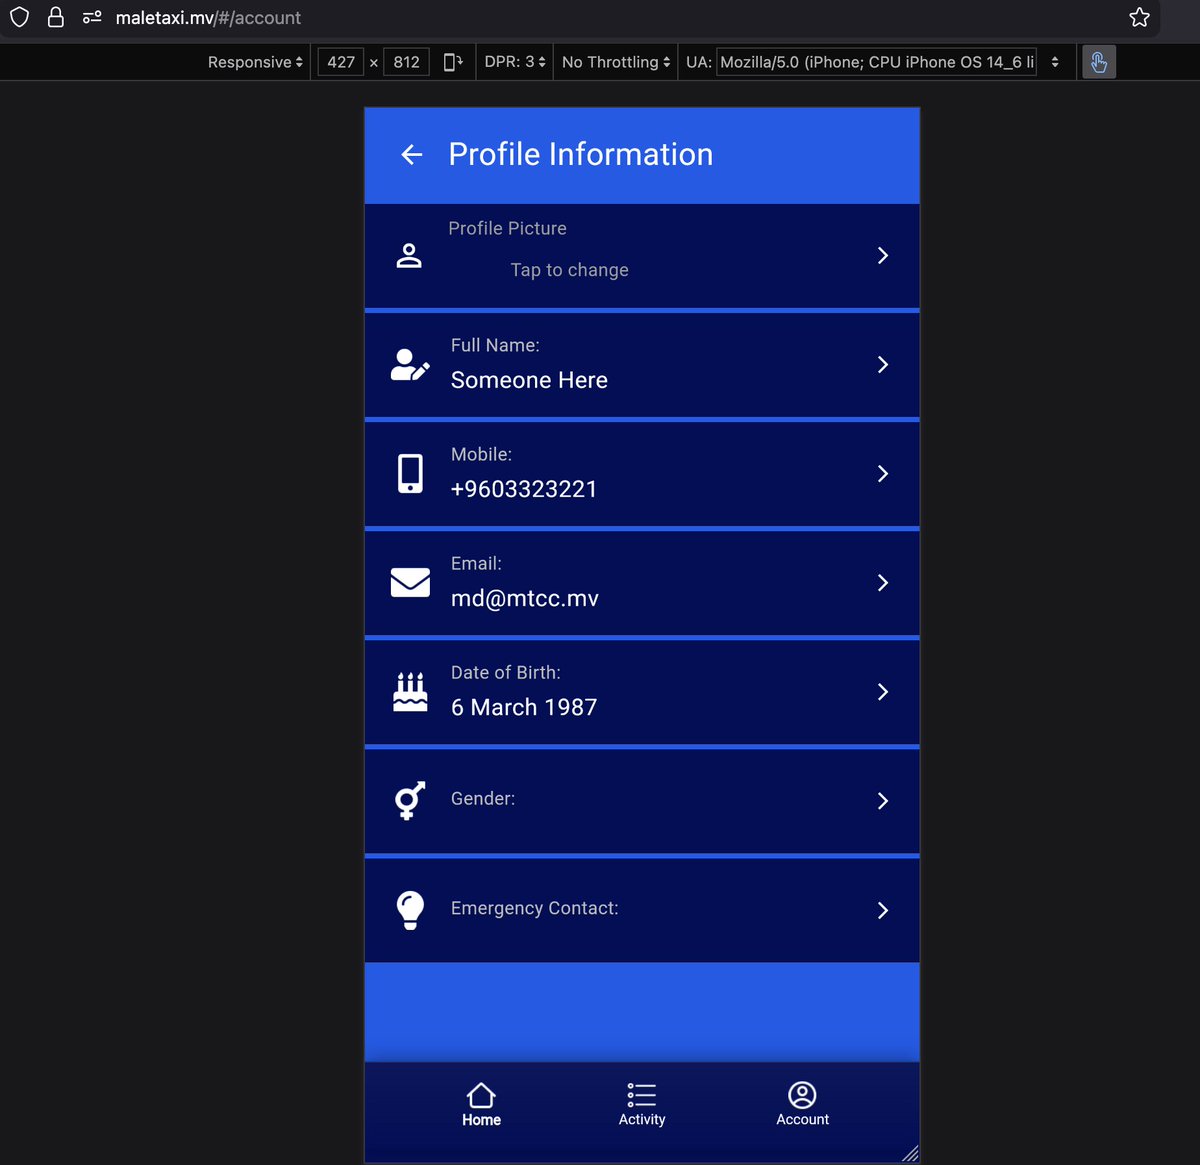Click the user agent string input field
Image resolution: width=1200 pixels, height=1165 pixels.
[876, 62]
